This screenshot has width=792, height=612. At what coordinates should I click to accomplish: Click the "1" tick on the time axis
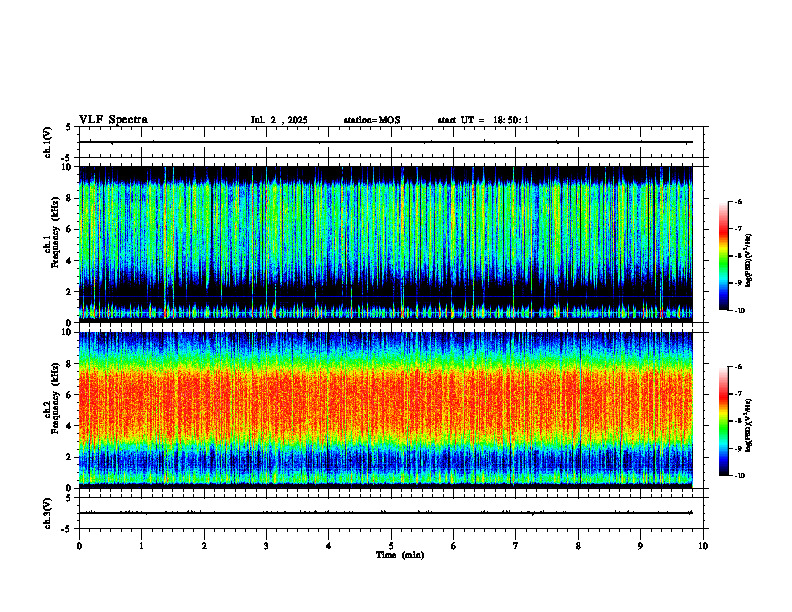[x=141, y=546]
